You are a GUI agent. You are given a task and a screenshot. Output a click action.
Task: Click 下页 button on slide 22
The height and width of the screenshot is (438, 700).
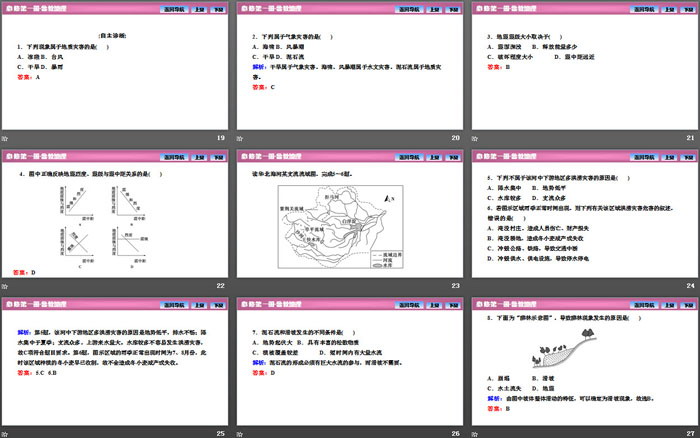click(218, 157)
